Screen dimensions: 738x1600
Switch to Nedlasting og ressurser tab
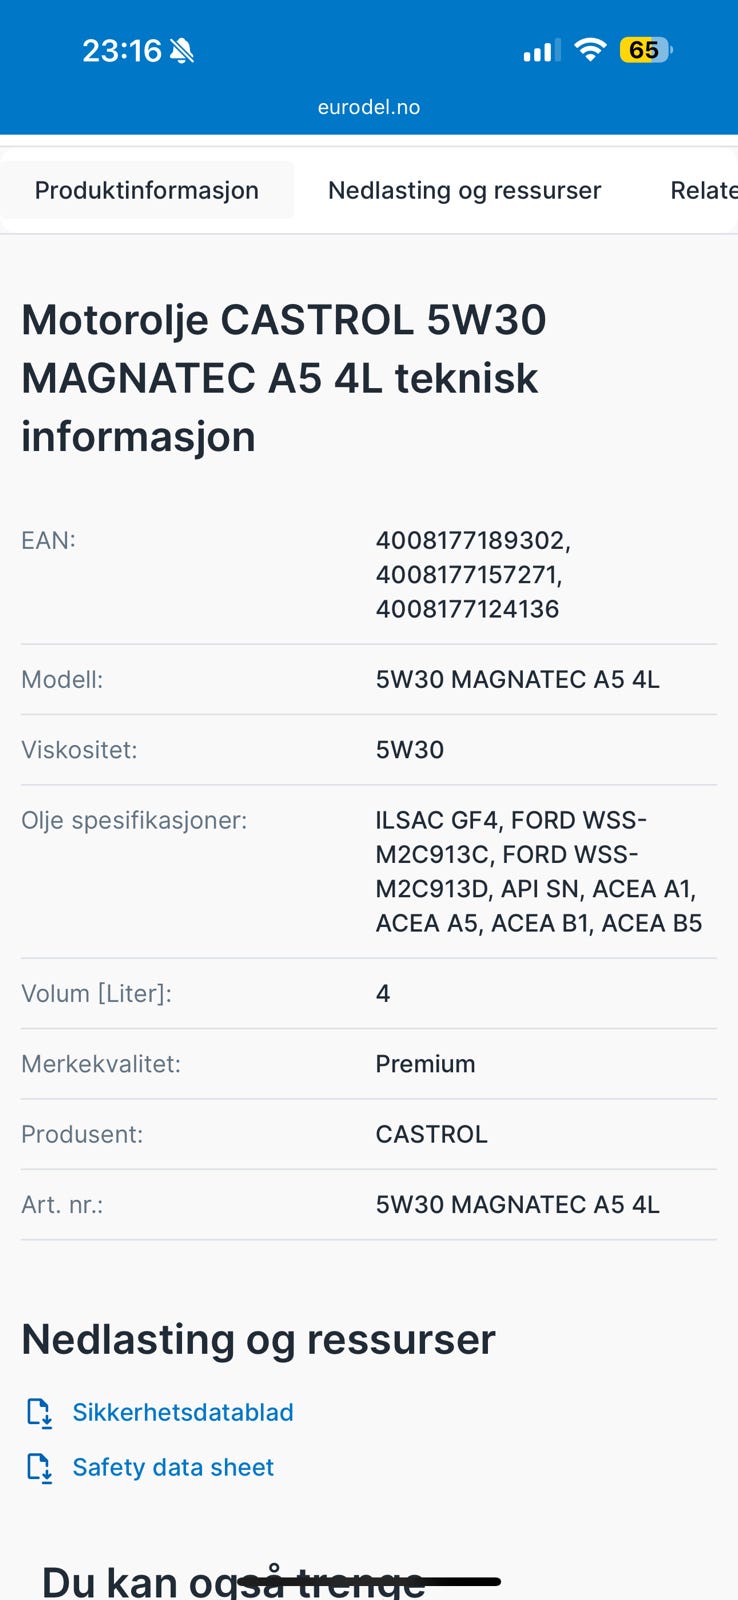click(x=464, y=190)
